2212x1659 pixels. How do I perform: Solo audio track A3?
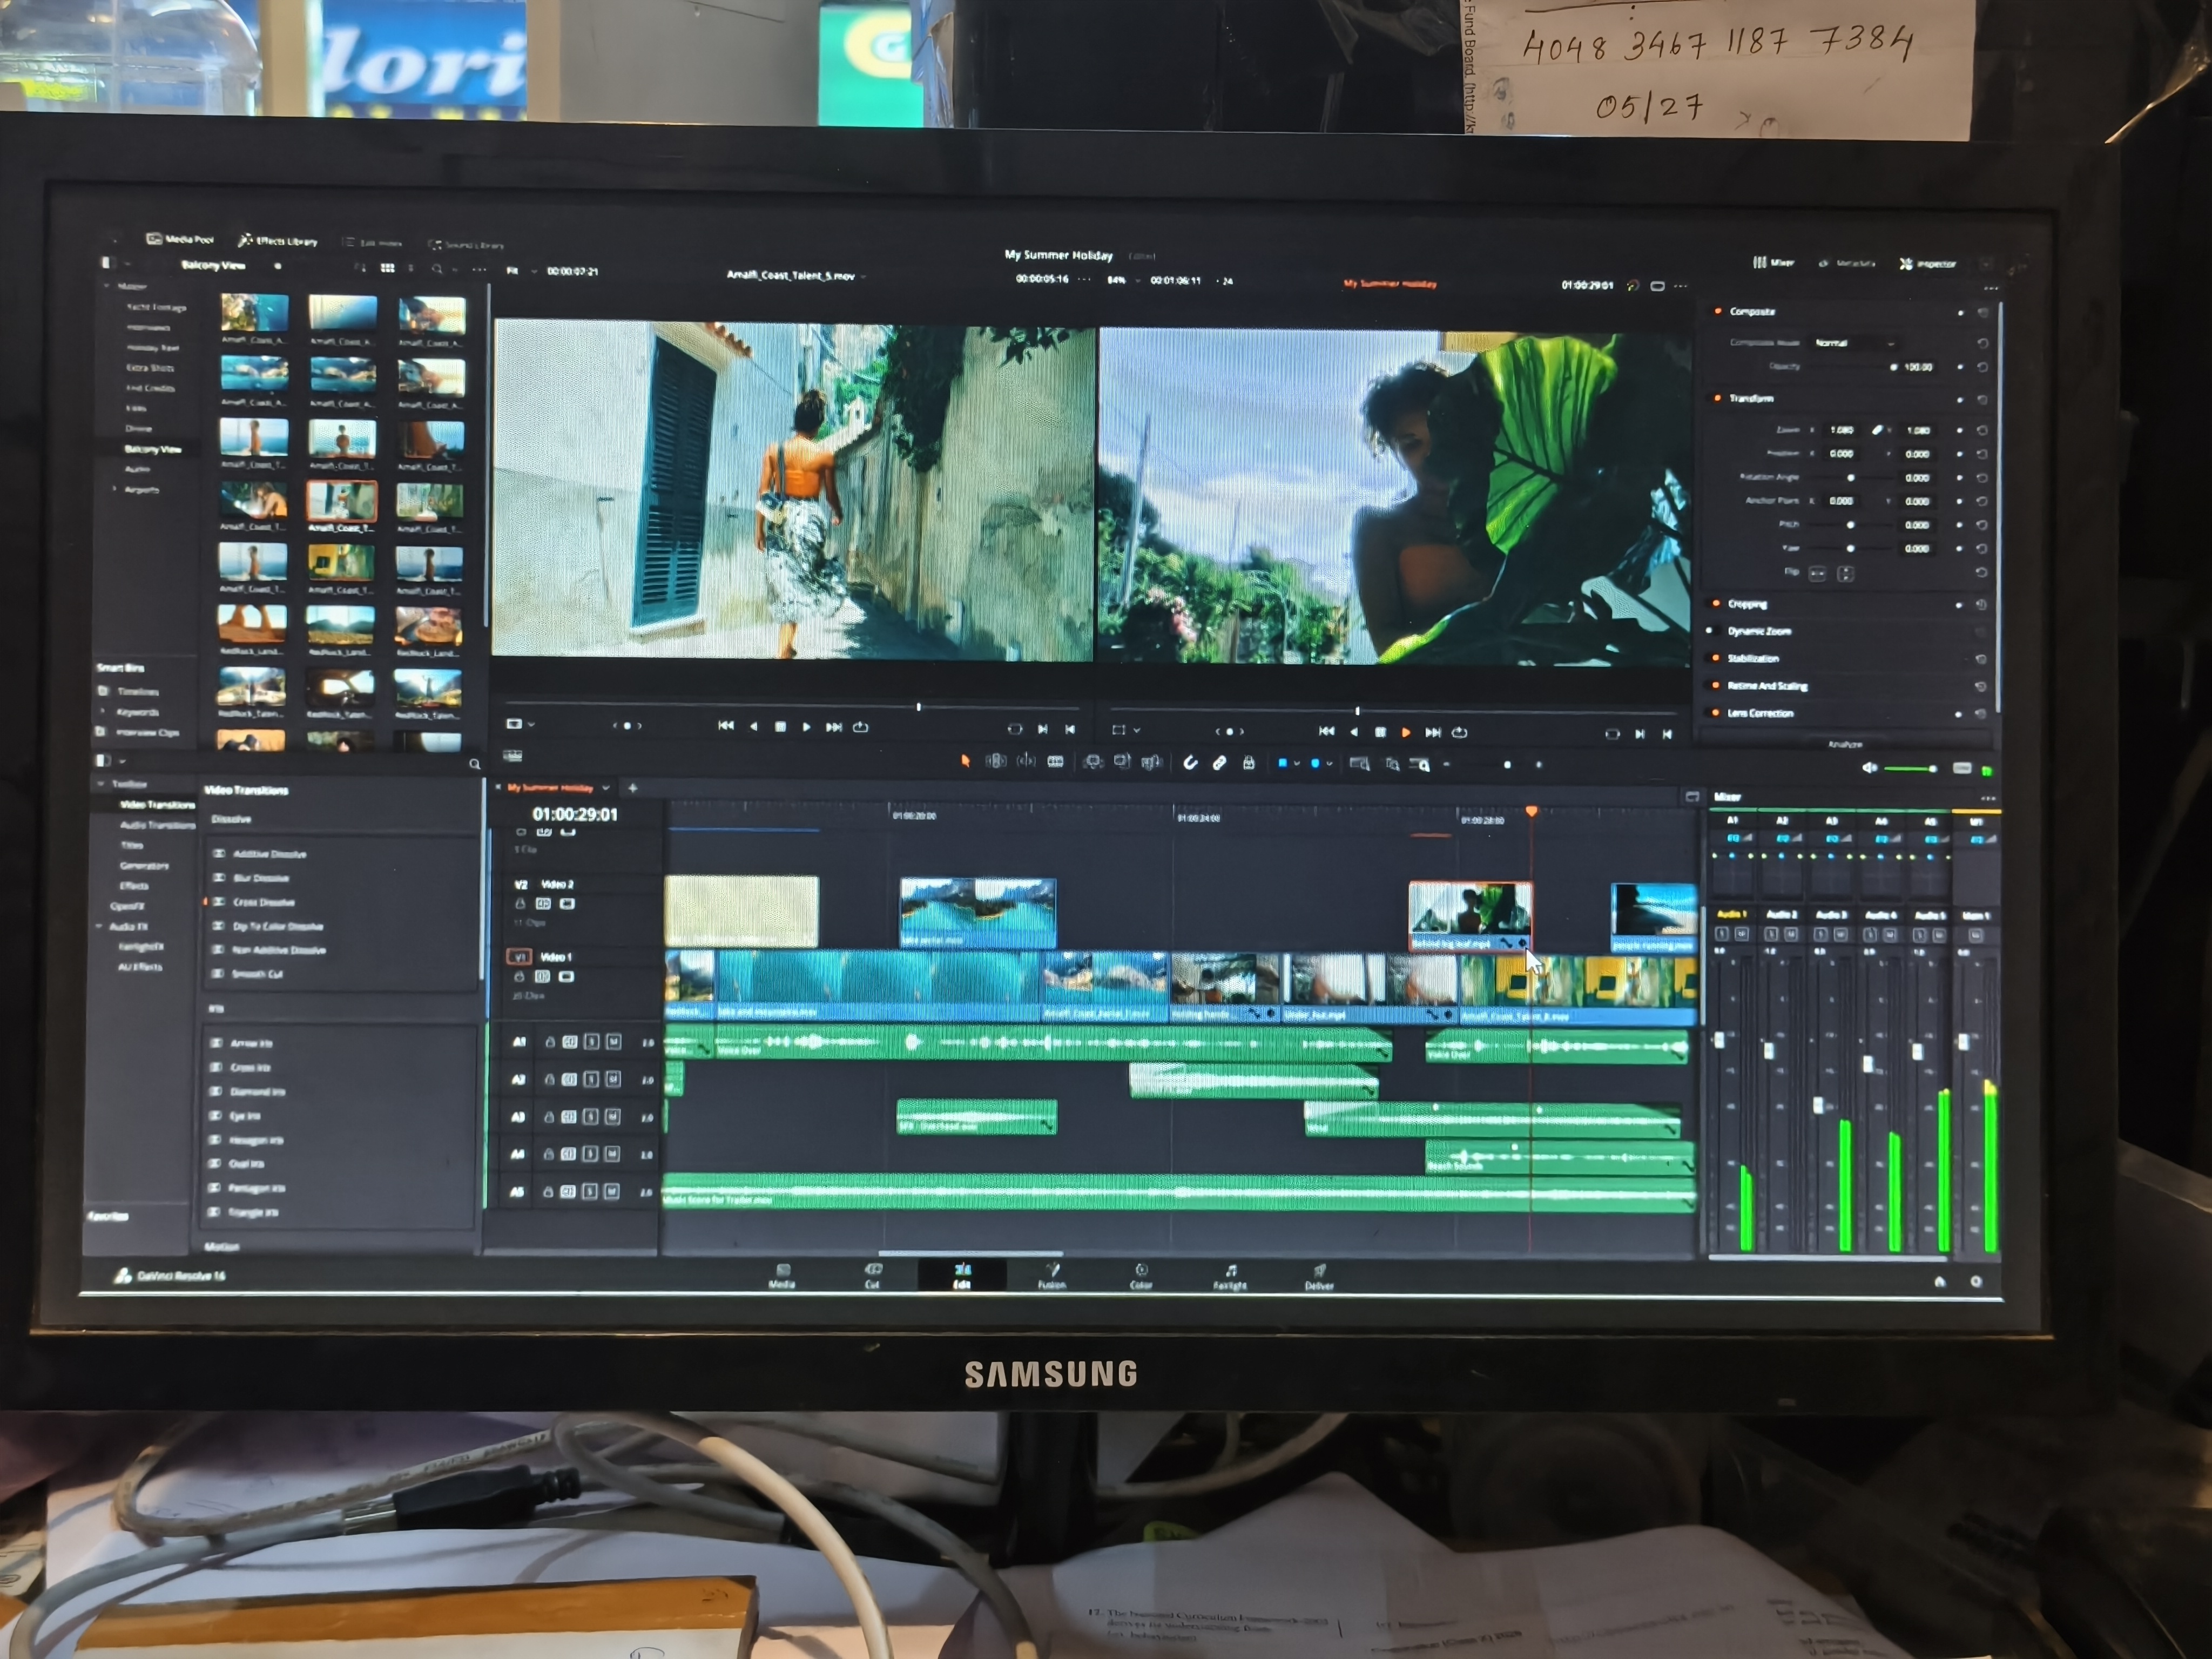591,1117
